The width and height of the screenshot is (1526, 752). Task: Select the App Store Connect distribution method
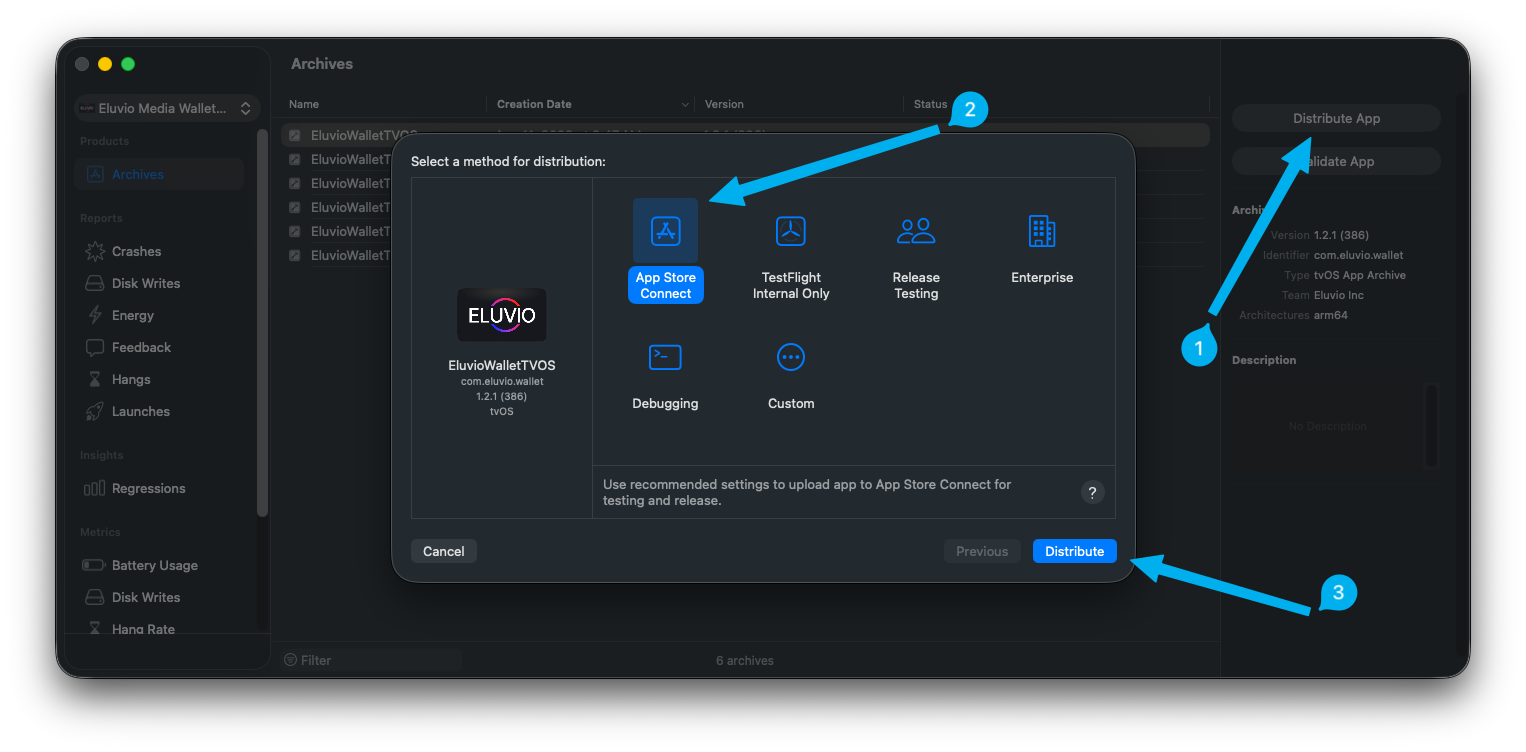pyautogui.click(x=665, y=250)
